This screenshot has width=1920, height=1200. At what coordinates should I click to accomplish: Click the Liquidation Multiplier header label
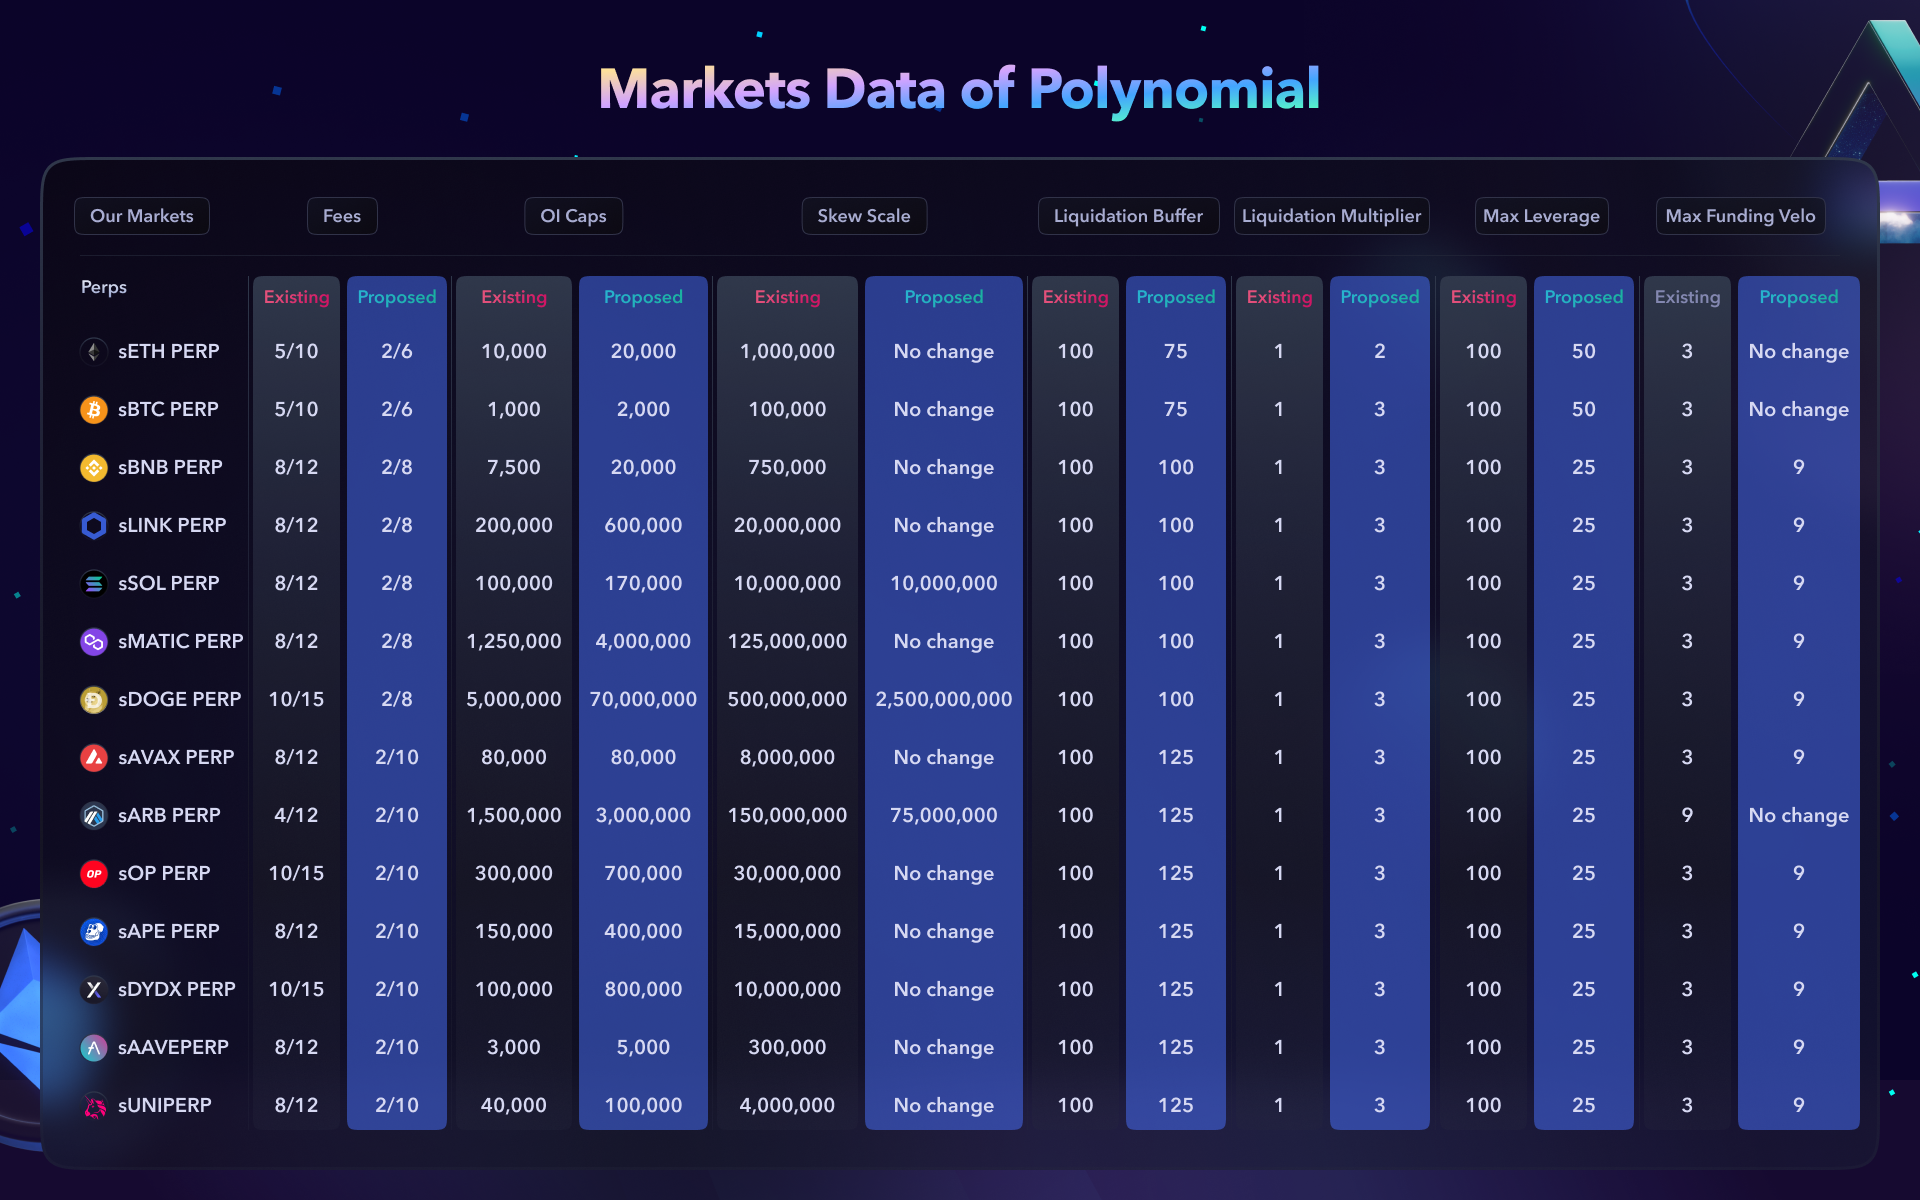tap(1331, 216)
